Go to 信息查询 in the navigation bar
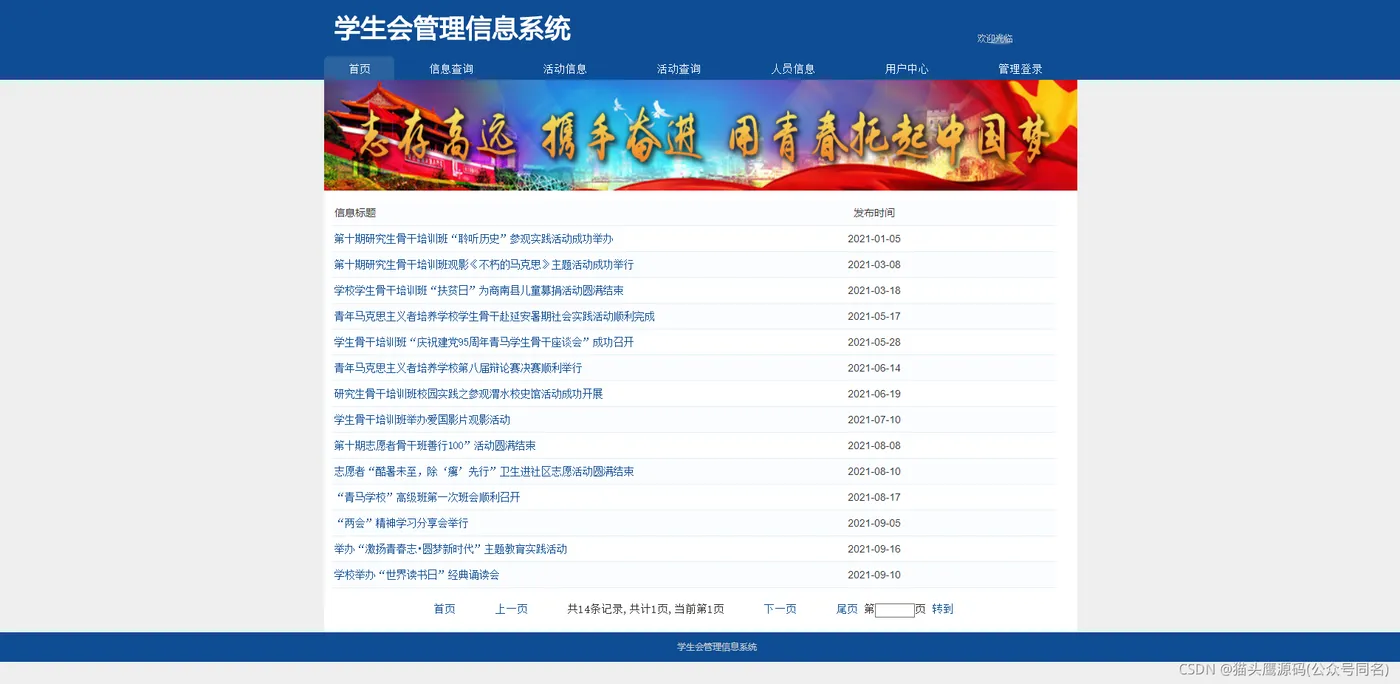This screenshot has width=1400, height=684. tap(451, 69)
